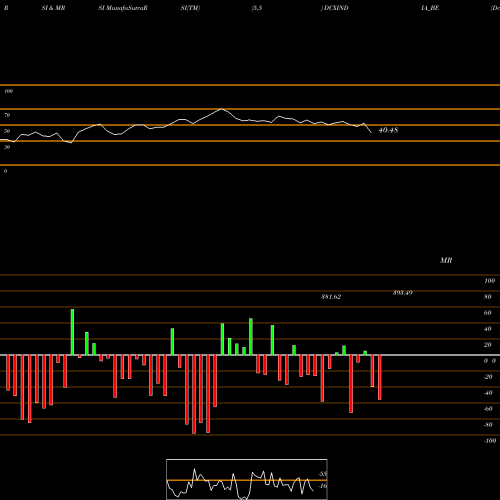Click the MR panel label

click(x=446, y=260)
